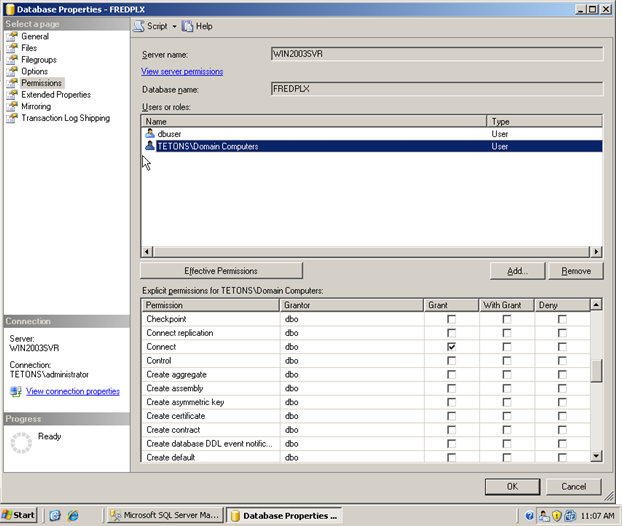Check With Grant for Connect permission
The image size is (622, 526).
507,347
